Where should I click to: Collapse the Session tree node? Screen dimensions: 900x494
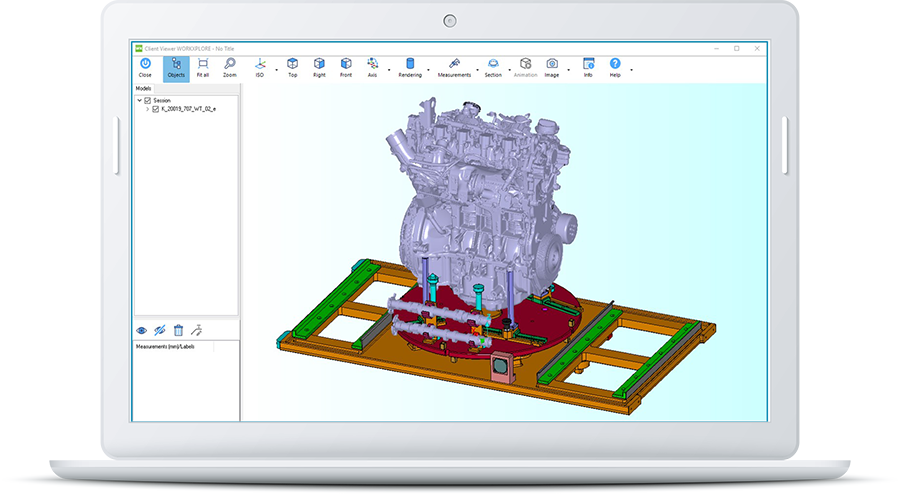(139, 100)
